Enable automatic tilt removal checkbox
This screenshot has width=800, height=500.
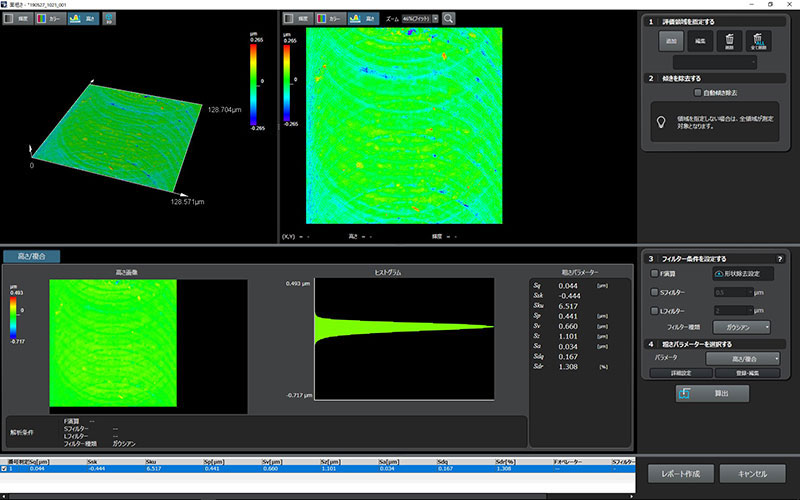[x=698, y=92]
